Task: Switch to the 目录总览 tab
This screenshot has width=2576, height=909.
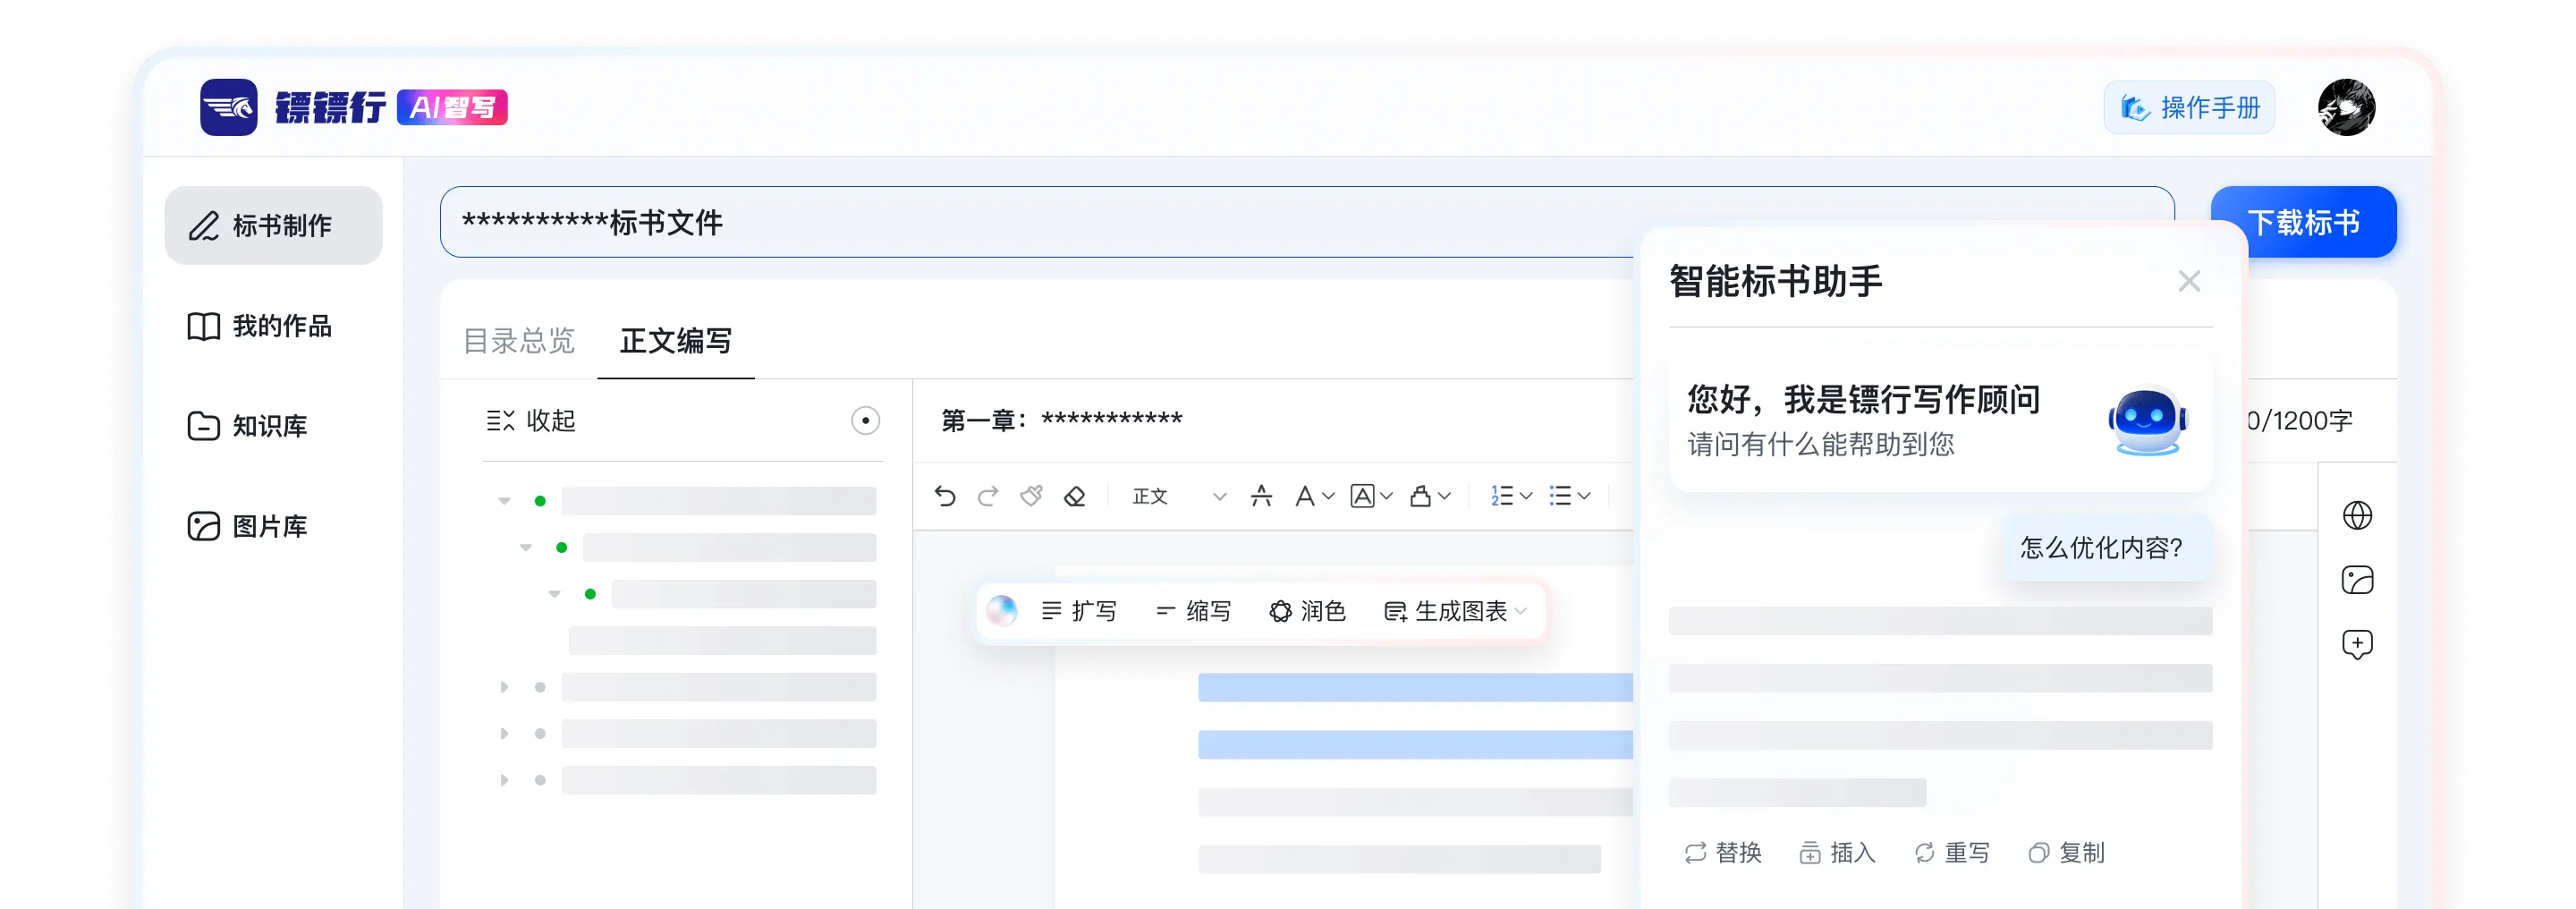Action: point(519,341)
